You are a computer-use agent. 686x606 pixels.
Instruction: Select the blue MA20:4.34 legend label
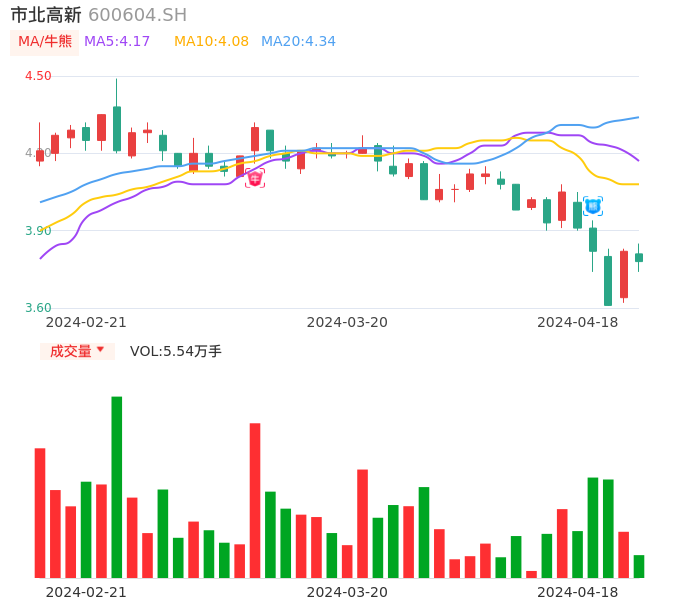coord(298,42)
